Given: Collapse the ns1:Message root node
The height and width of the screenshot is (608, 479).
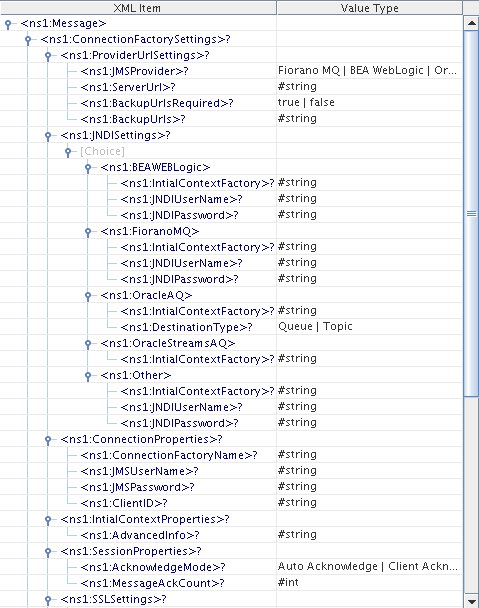Looking at the screenshot, I should coord(8,24).
